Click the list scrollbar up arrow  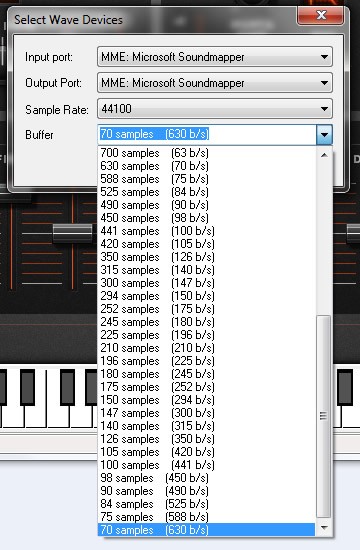(x=324, y=155)
